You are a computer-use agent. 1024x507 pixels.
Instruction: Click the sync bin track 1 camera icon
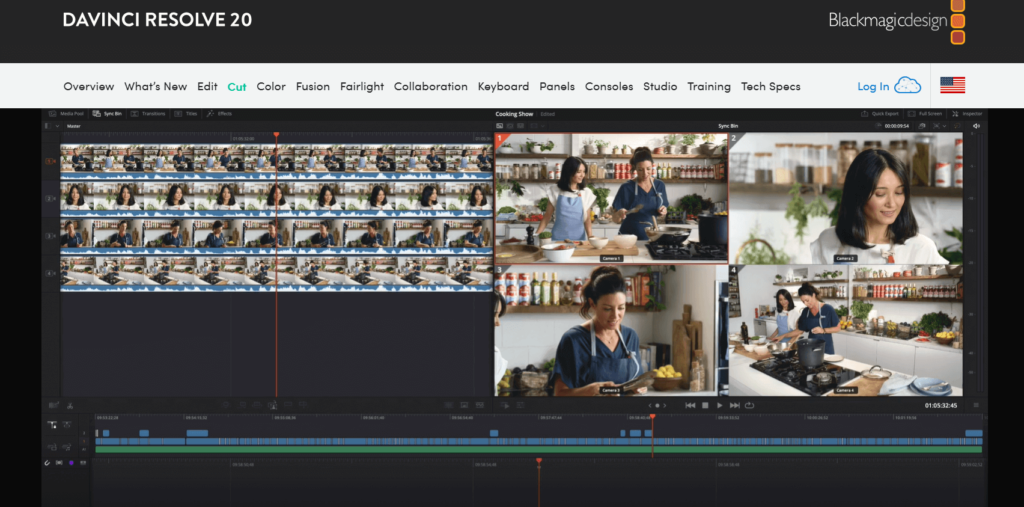[x=50, y=161]
